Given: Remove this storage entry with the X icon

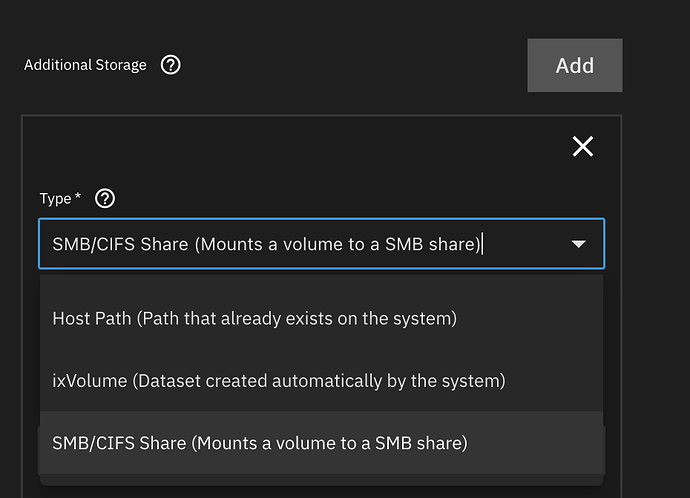Looking at the screenshot, I should click(583, 146).
